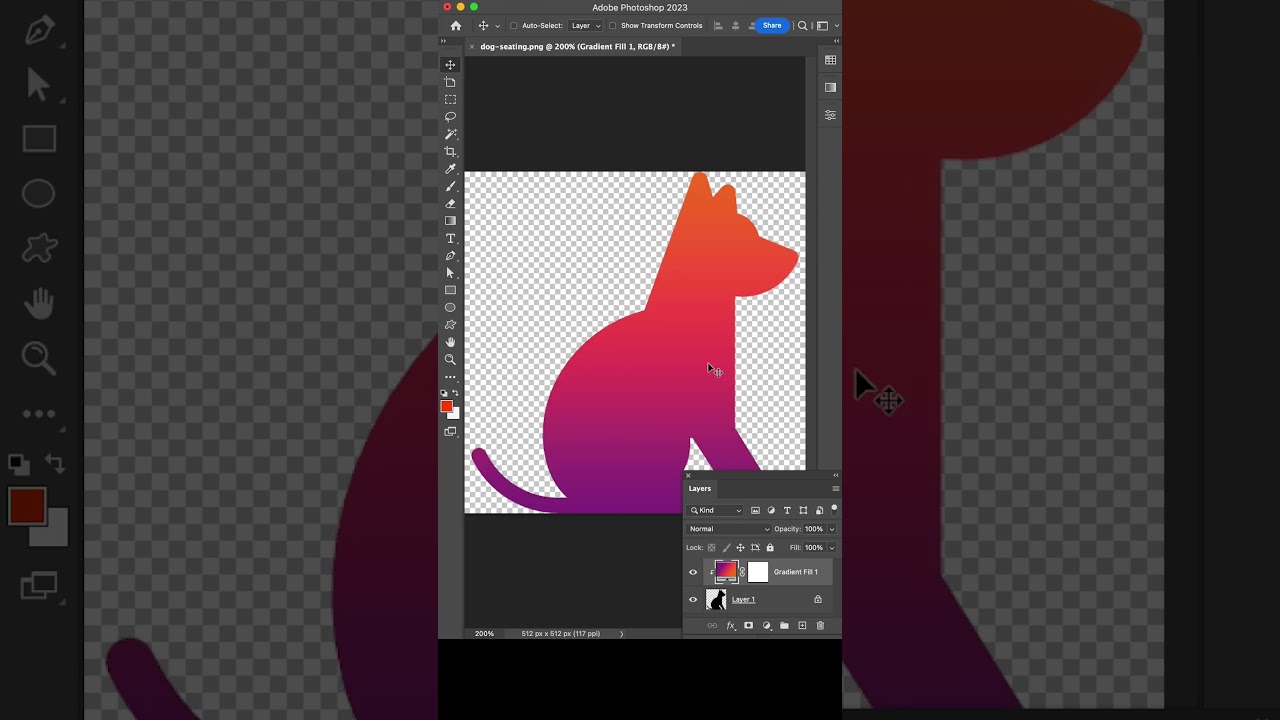Open the Create adjustment layer menu
1280x720 pixels.
[766, 626]
